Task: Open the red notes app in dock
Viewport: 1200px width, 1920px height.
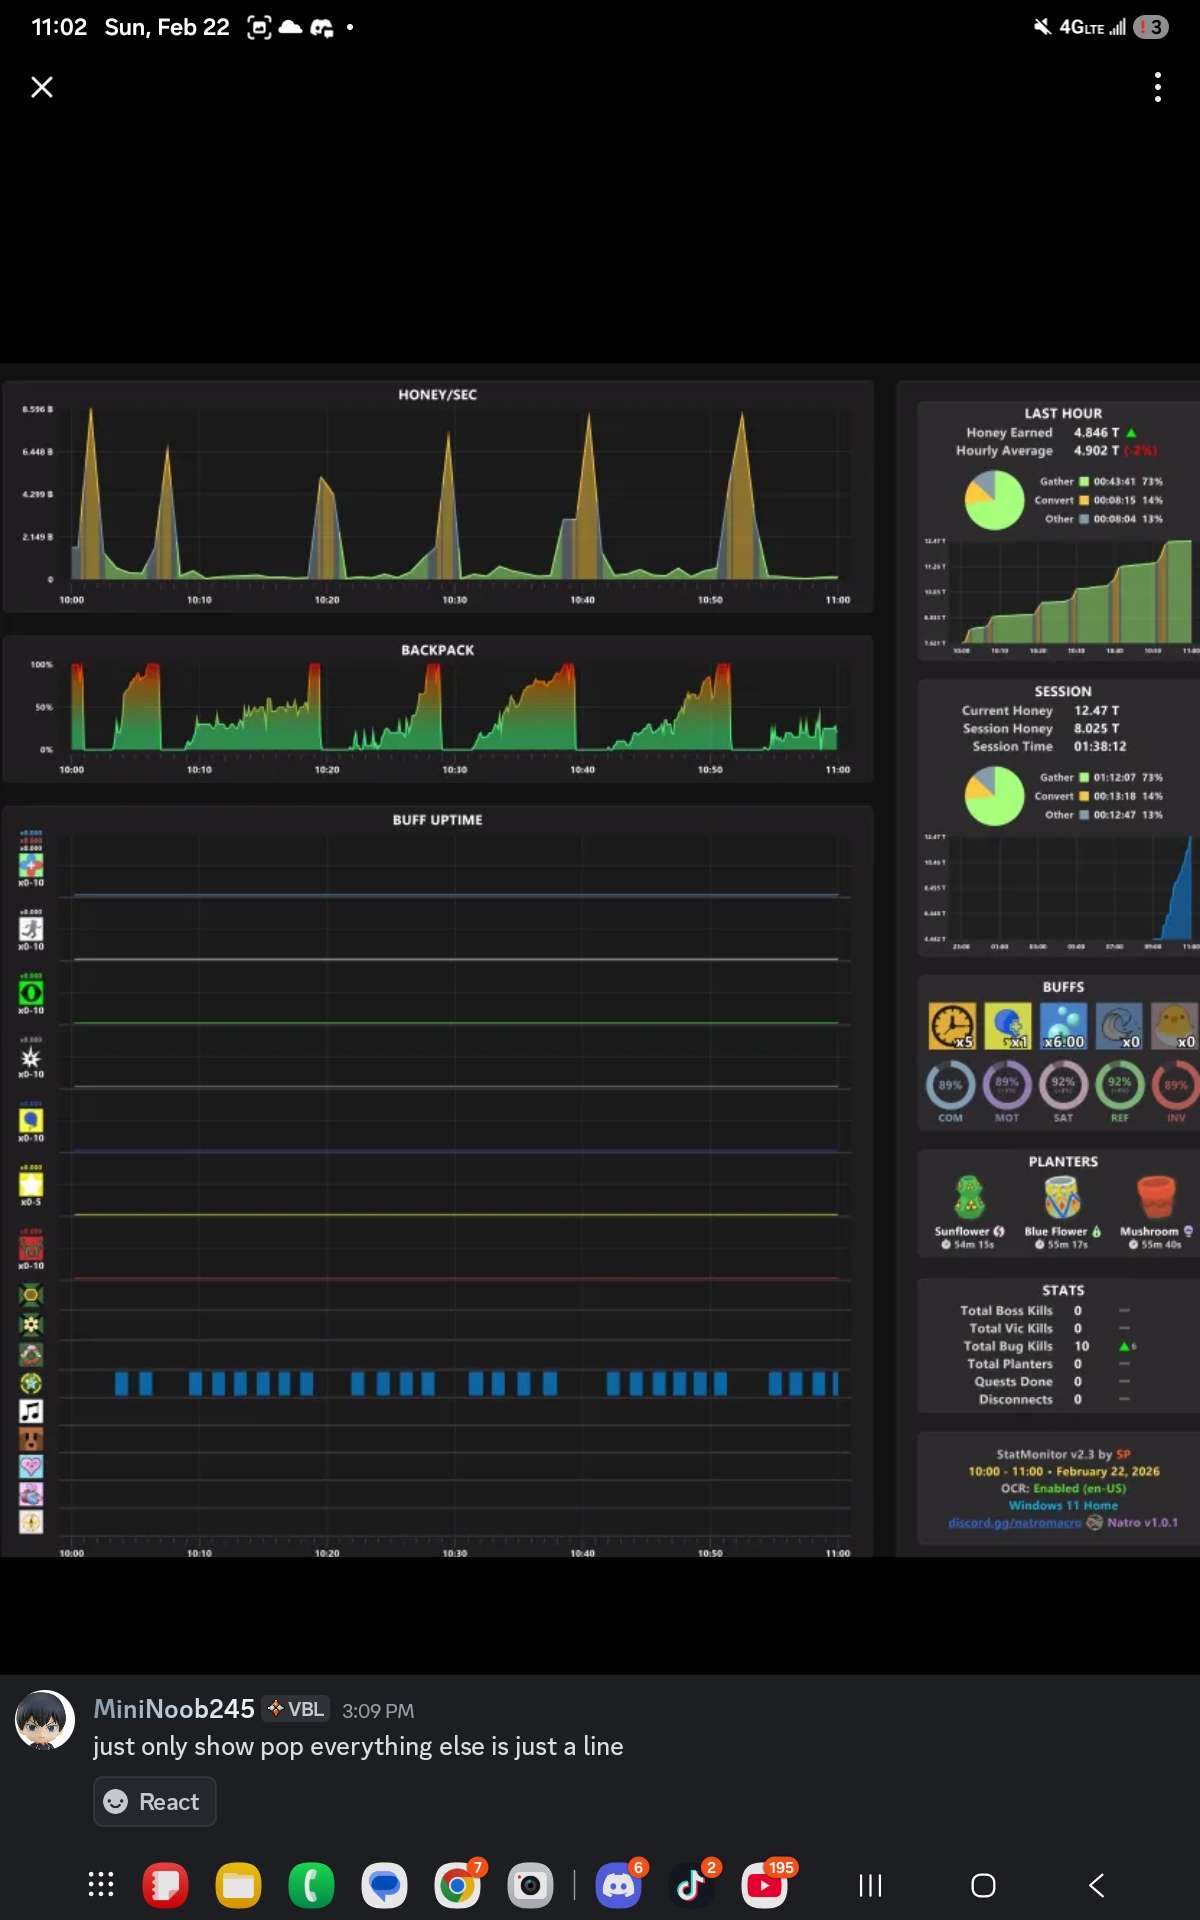Action: pyautogui.click(x=165, y=1886)
